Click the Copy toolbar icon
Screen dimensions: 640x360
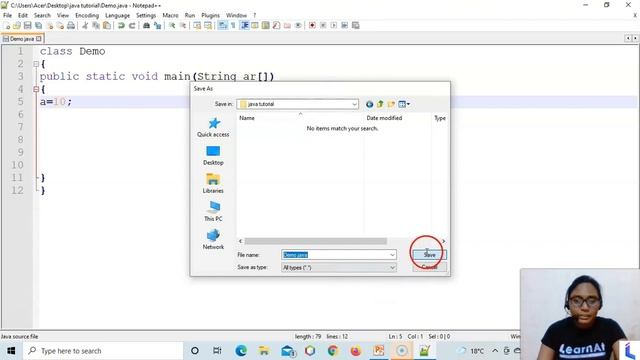point(96,25)
